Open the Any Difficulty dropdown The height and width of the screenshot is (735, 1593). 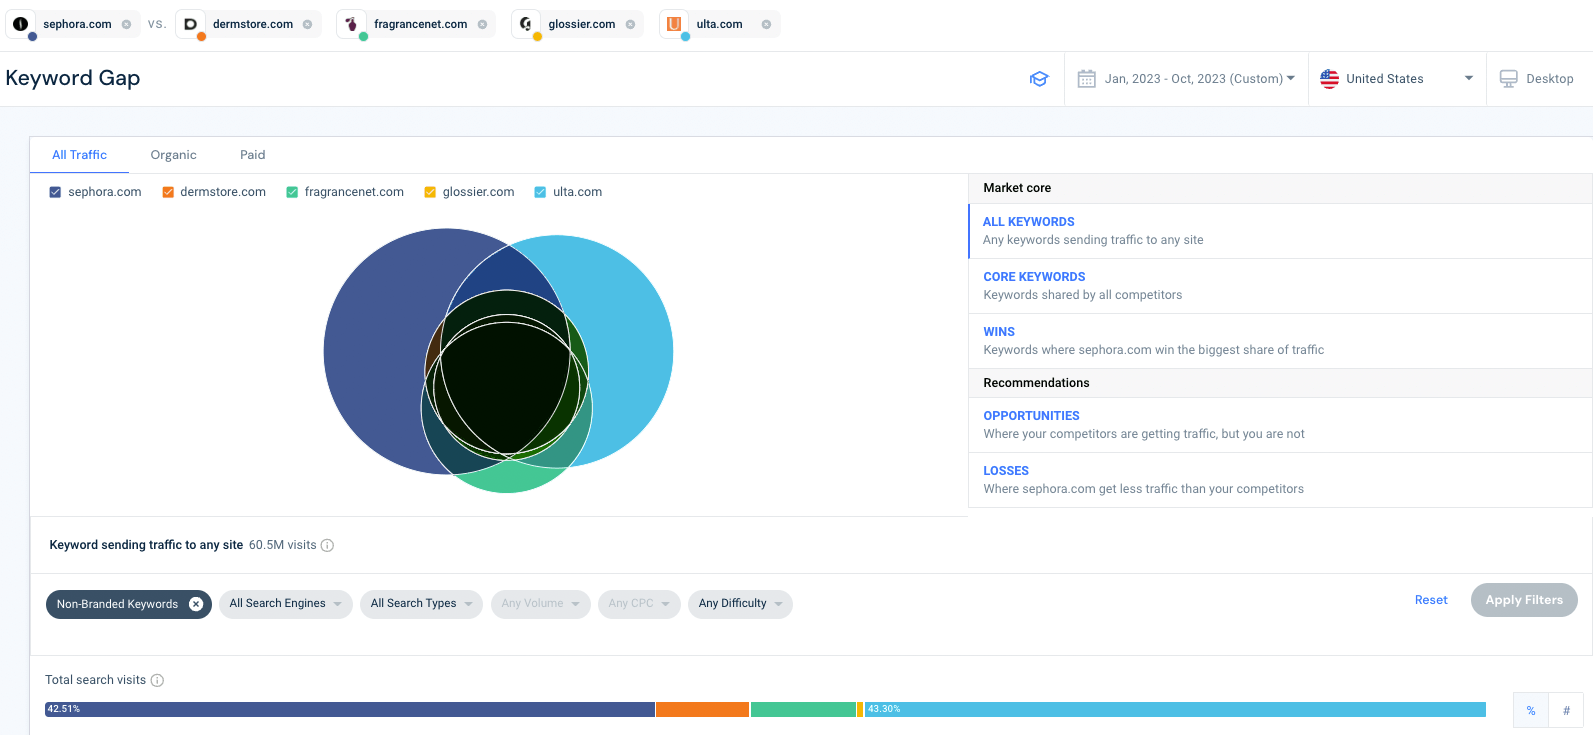tap(740, 604)
